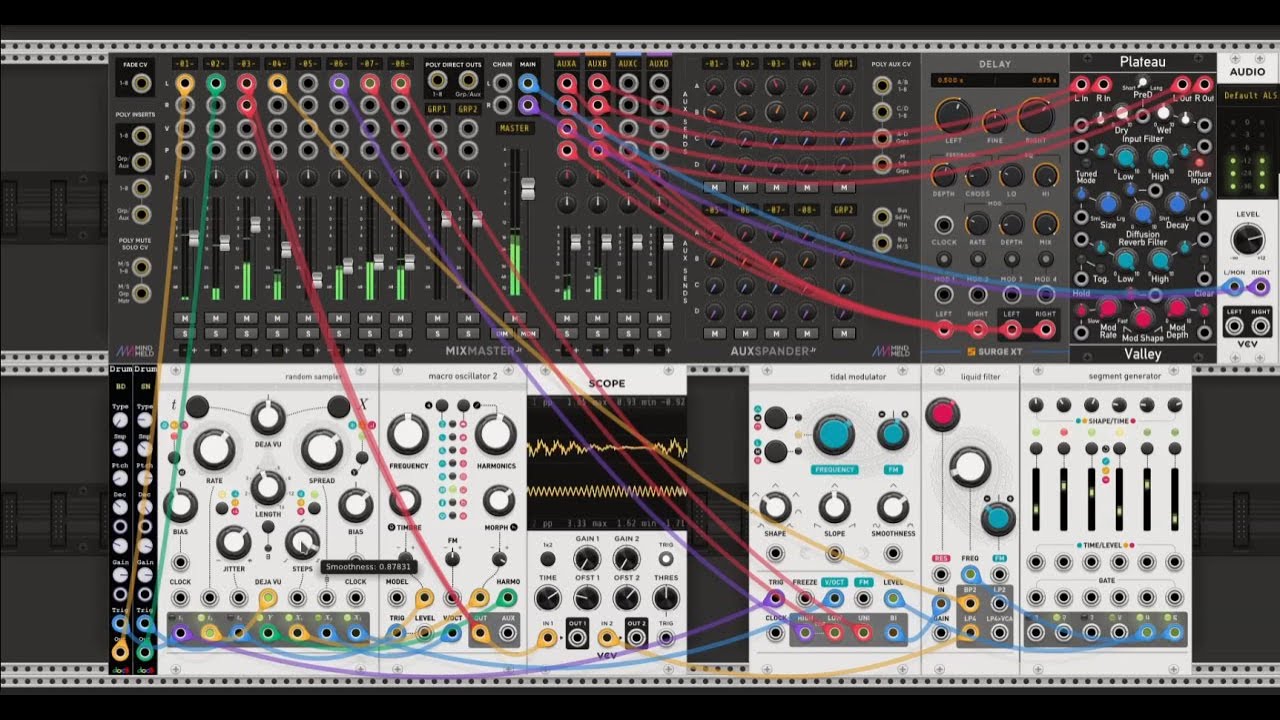
Task: Mute the AuxSpander 01 sends
Action: (x=713, y=187)
